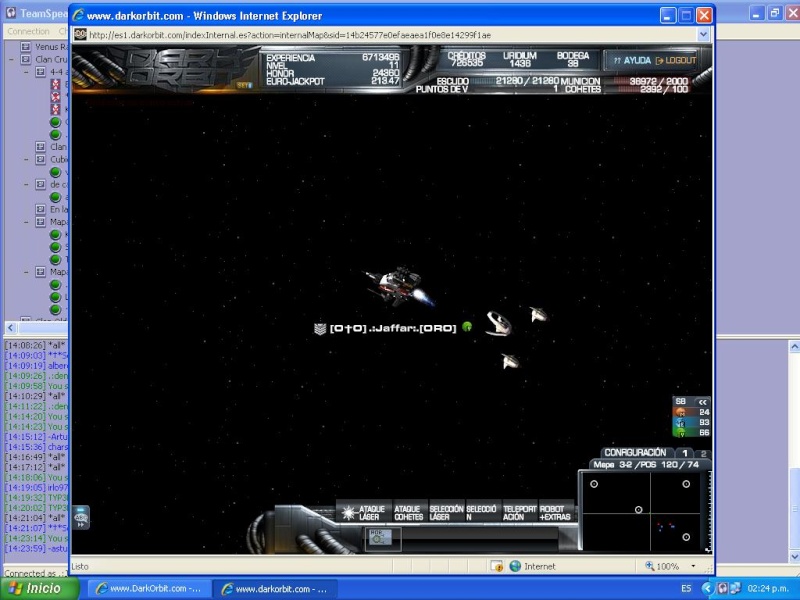
Task: Open the address bar dropdown arrow
Action: [x=703, y=34]
